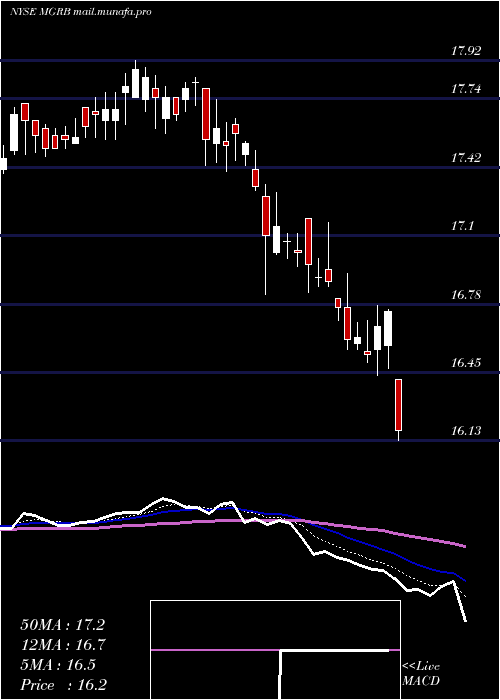
Task: Select the 16.78 price axis label
Action: [466, 295]
